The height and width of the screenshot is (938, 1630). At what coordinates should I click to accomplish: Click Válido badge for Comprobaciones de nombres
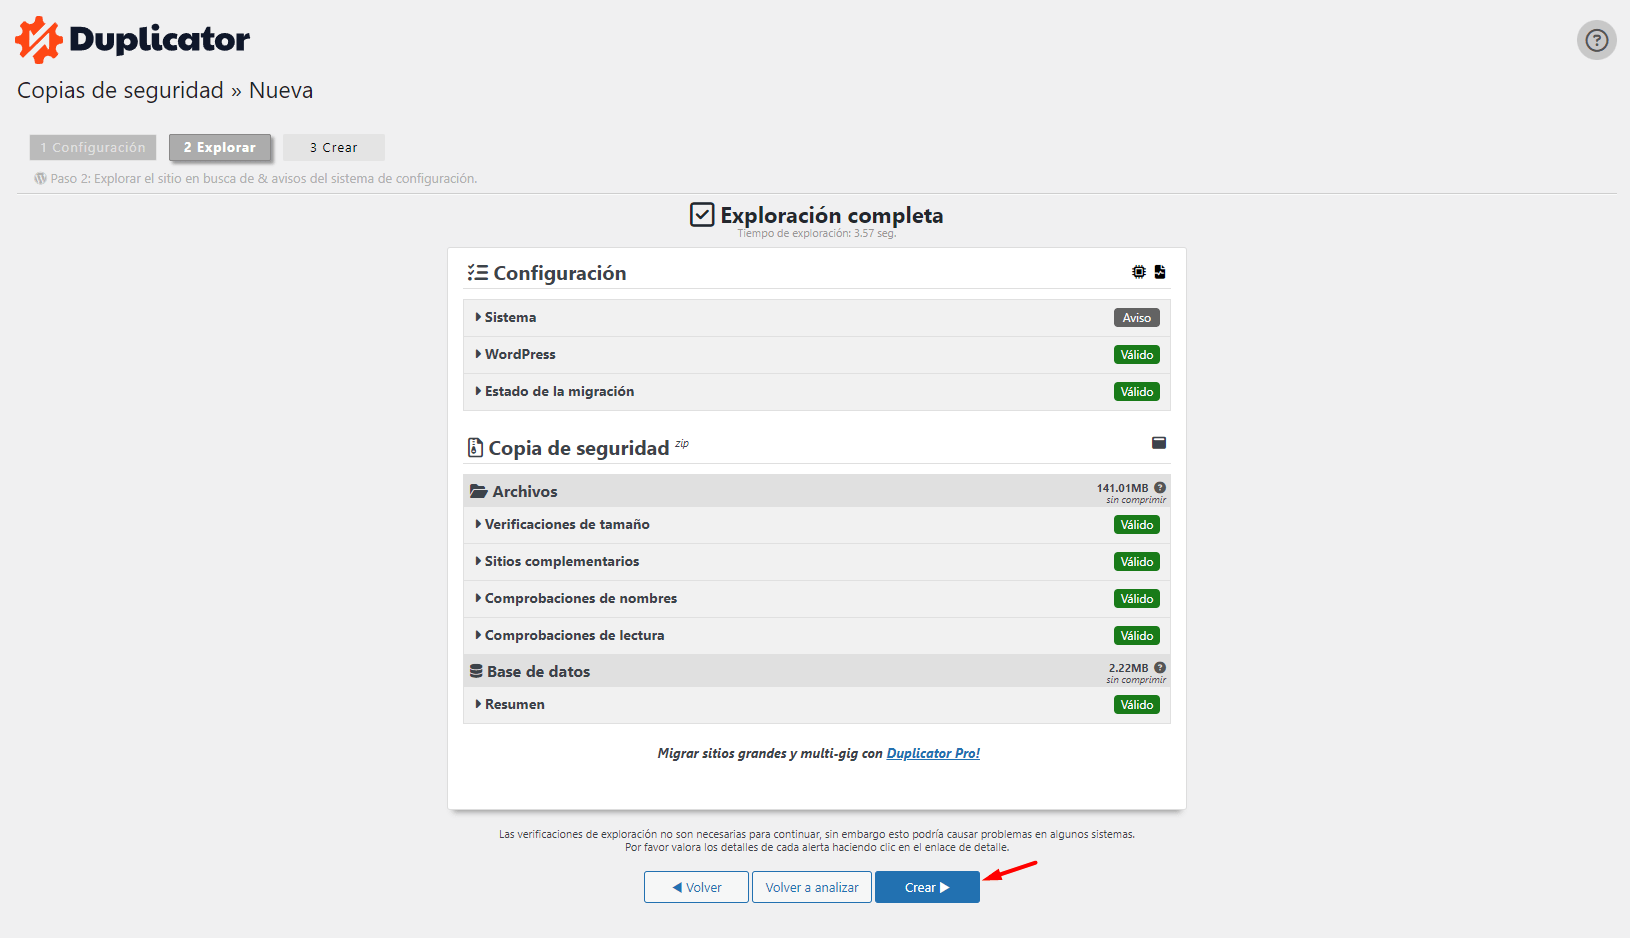[x=1137, y=599]
